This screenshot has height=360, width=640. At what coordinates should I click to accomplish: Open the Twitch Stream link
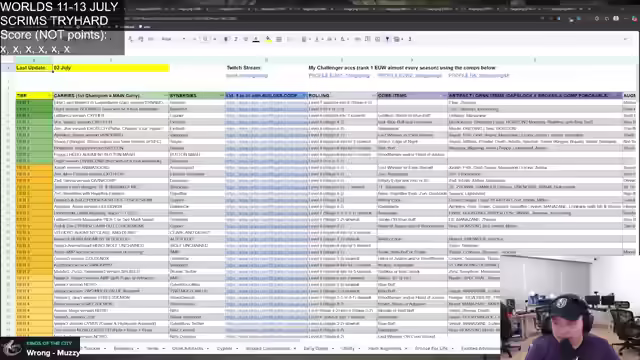(247, 76)
